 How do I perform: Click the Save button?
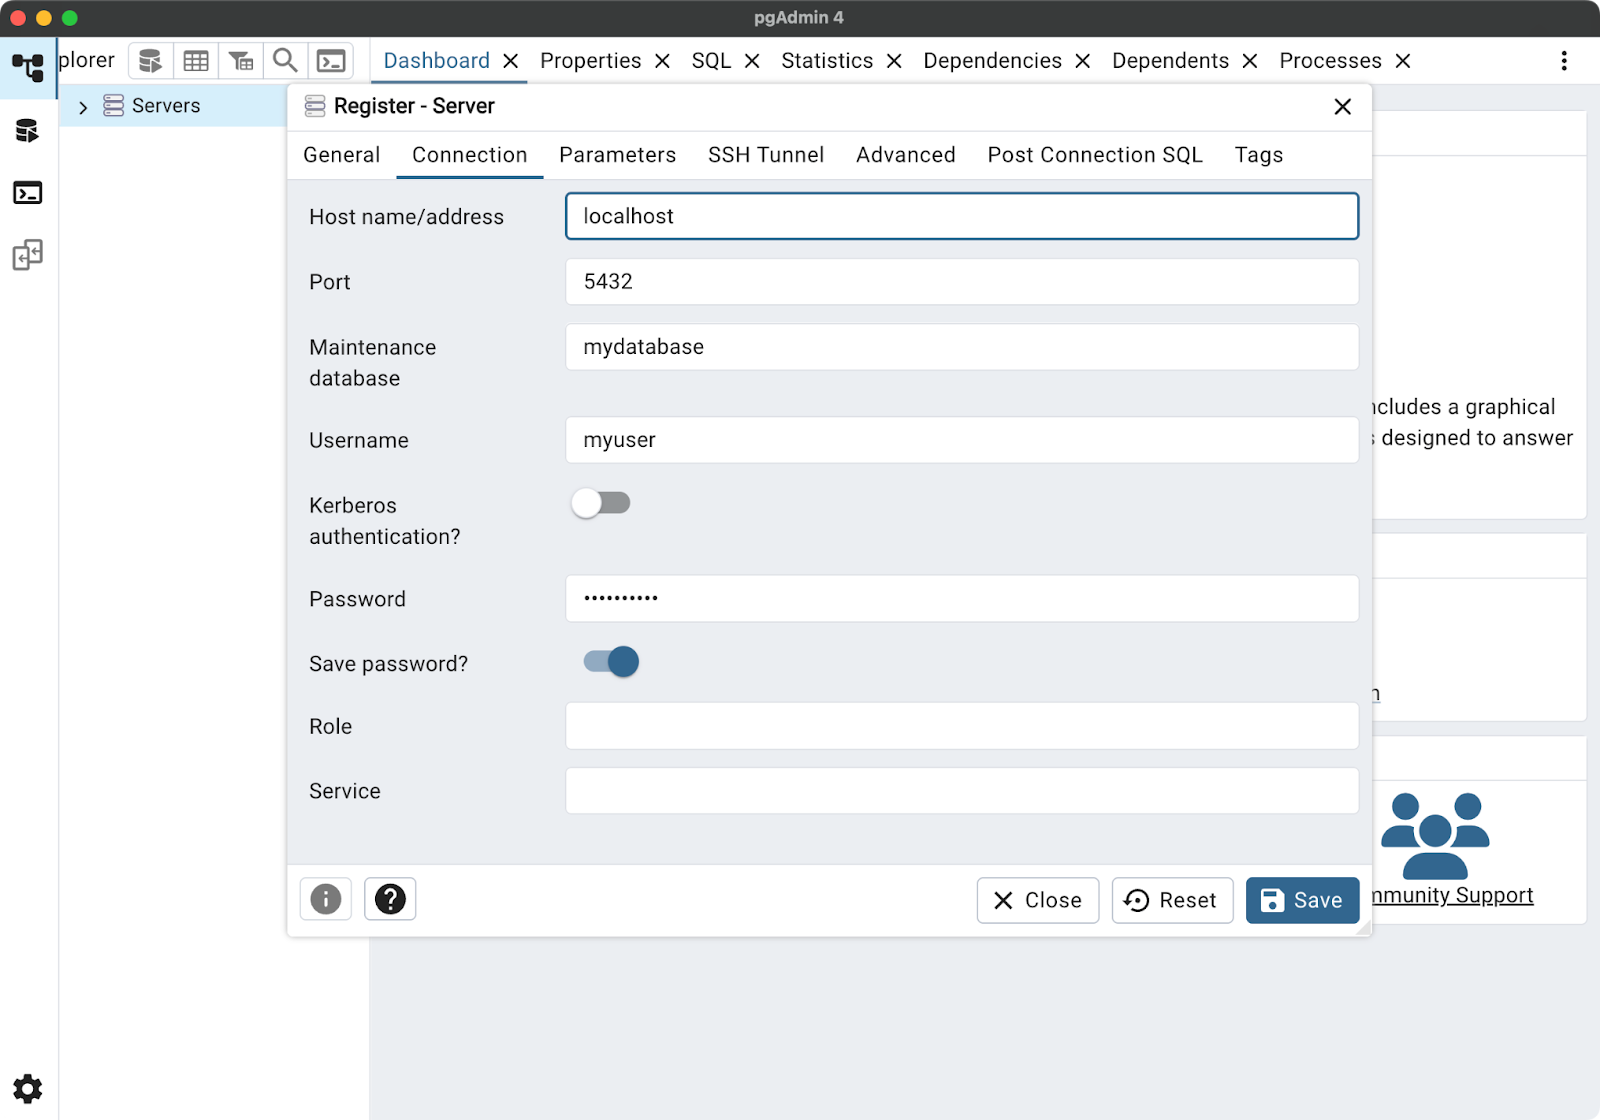point(1302,900)
